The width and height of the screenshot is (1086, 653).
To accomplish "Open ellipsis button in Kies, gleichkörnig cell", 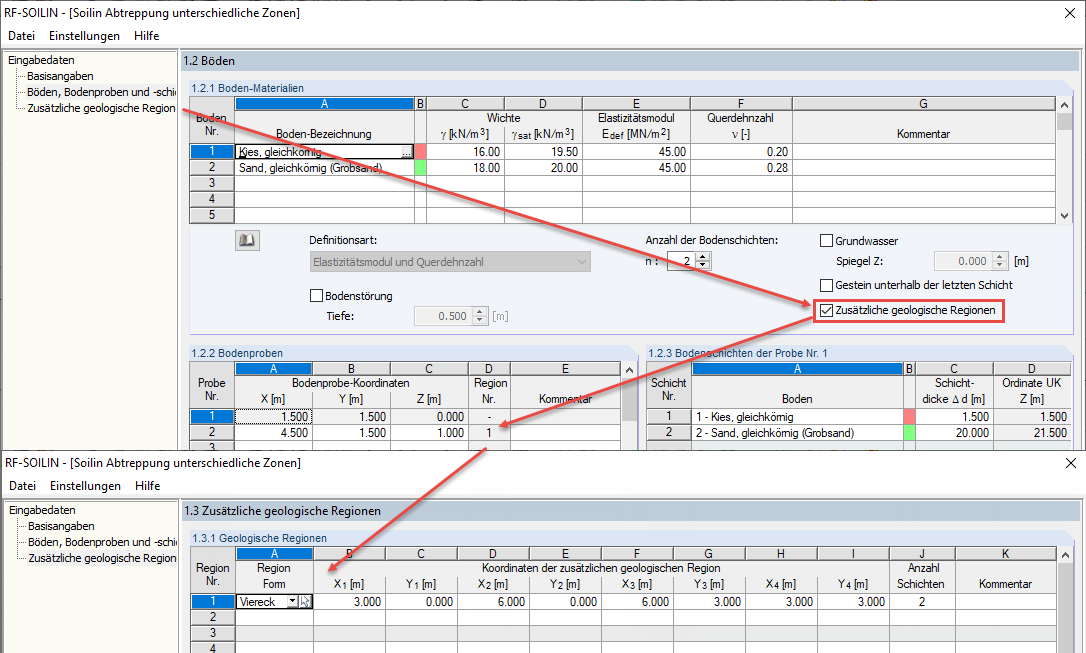I will 407,152.
